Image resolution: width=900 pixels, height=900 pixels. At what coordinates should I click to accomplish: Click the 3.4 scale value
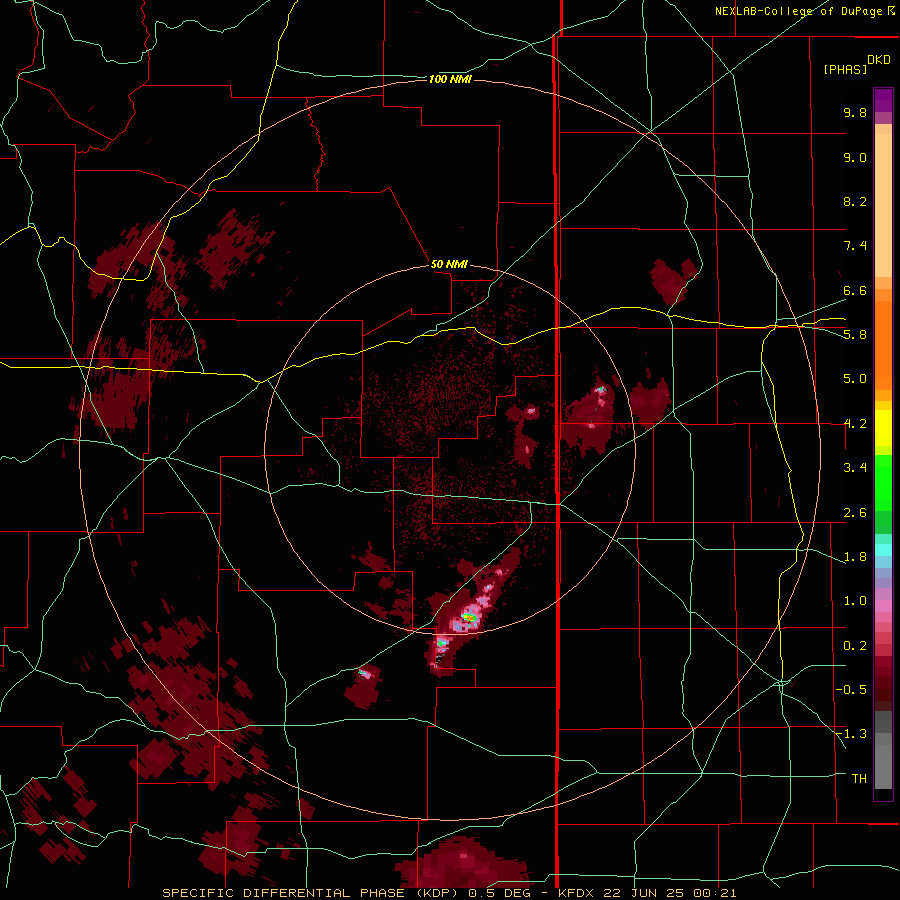point(855,468)
